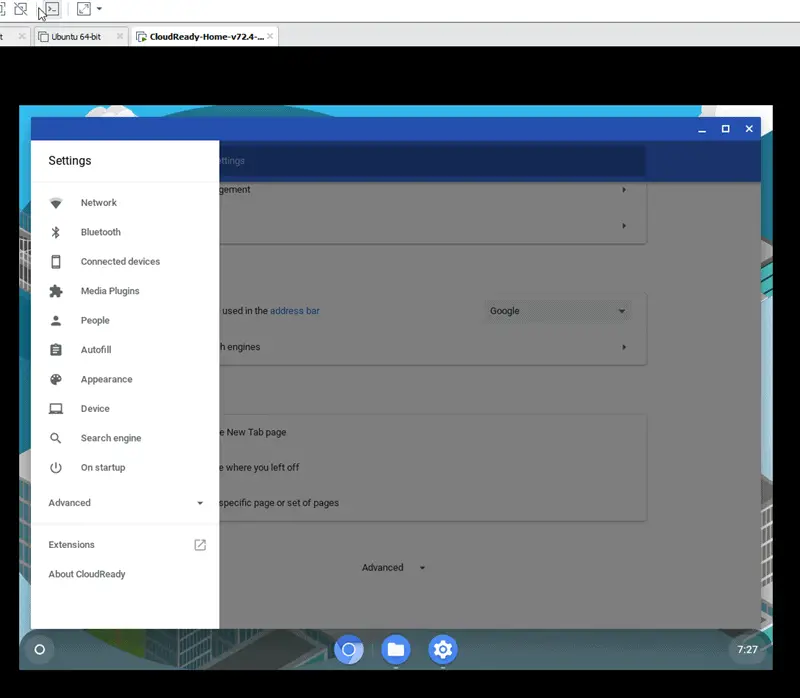Close the Ubuntu 64-bit tab
This screenshot has height=698, width=800.
coord(119,36)
